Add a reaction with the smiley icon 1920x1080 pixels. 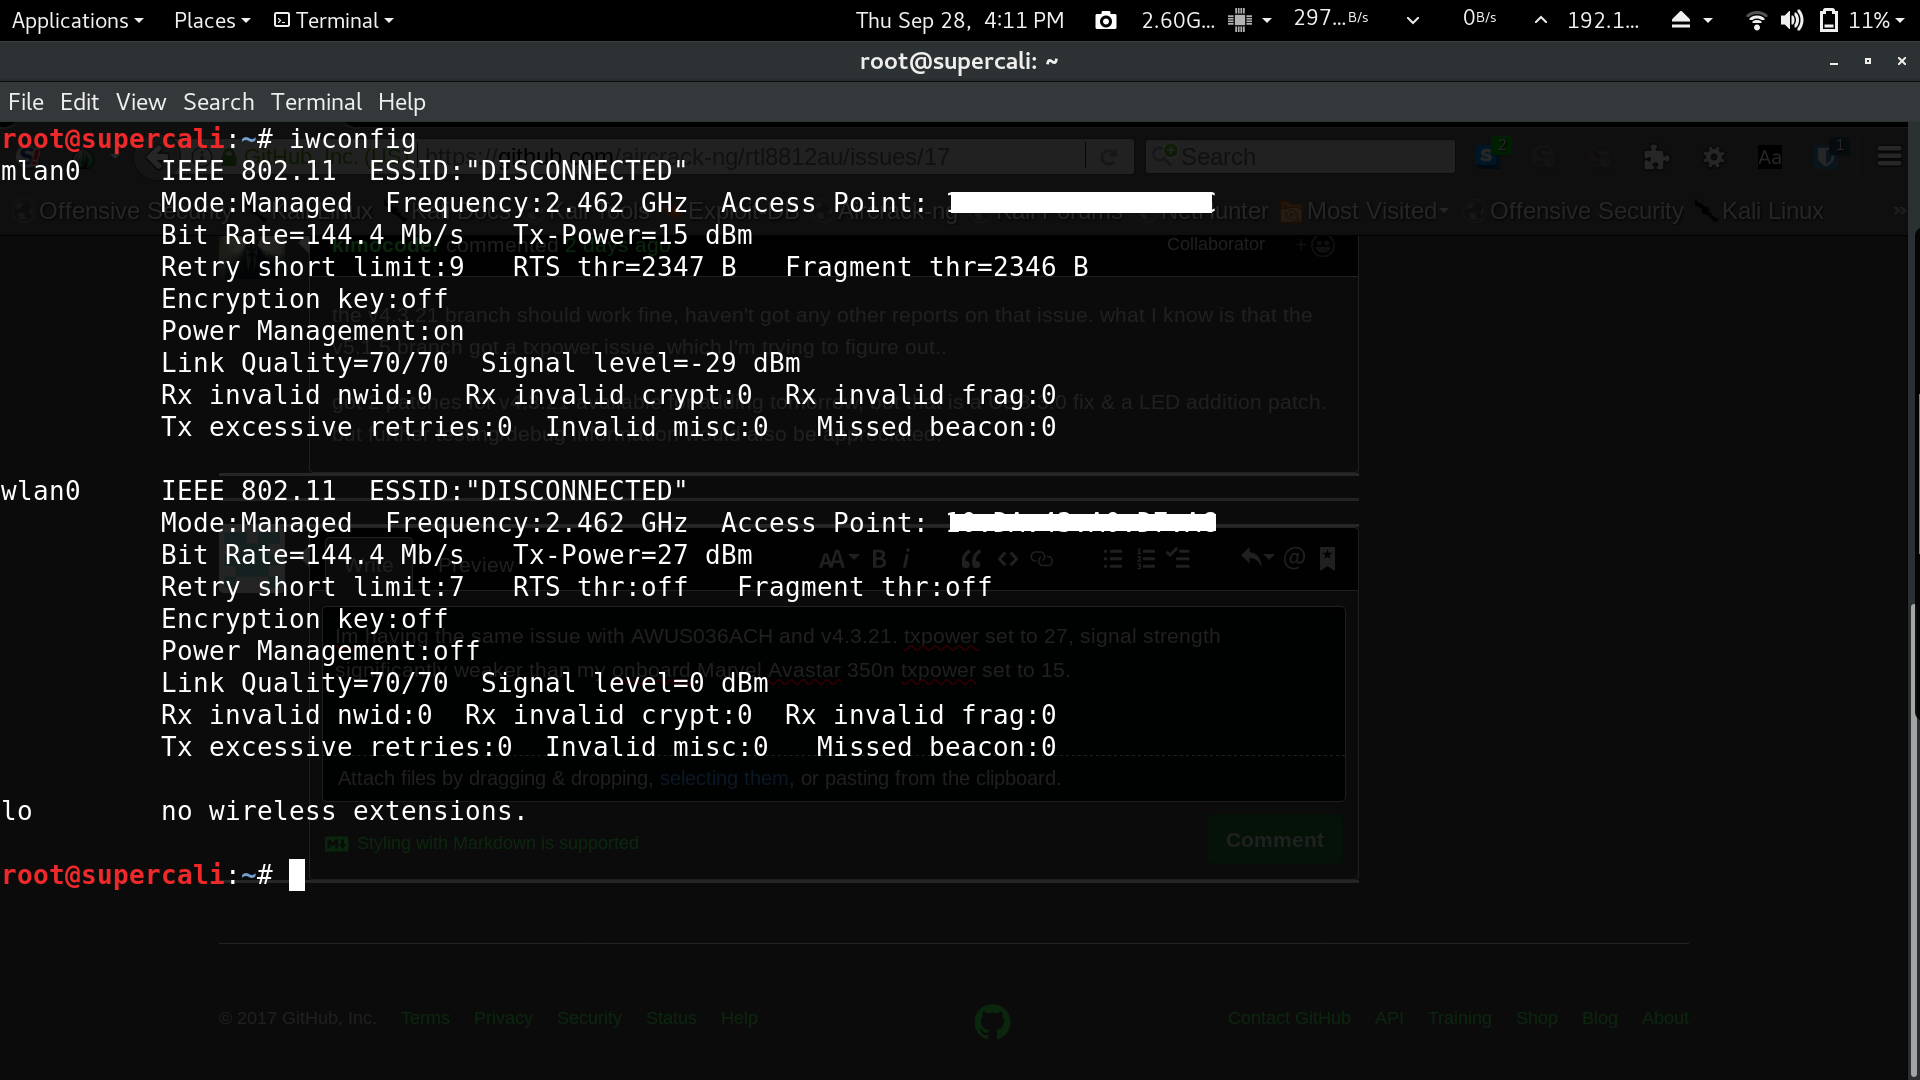click(x=1316, y=245)
